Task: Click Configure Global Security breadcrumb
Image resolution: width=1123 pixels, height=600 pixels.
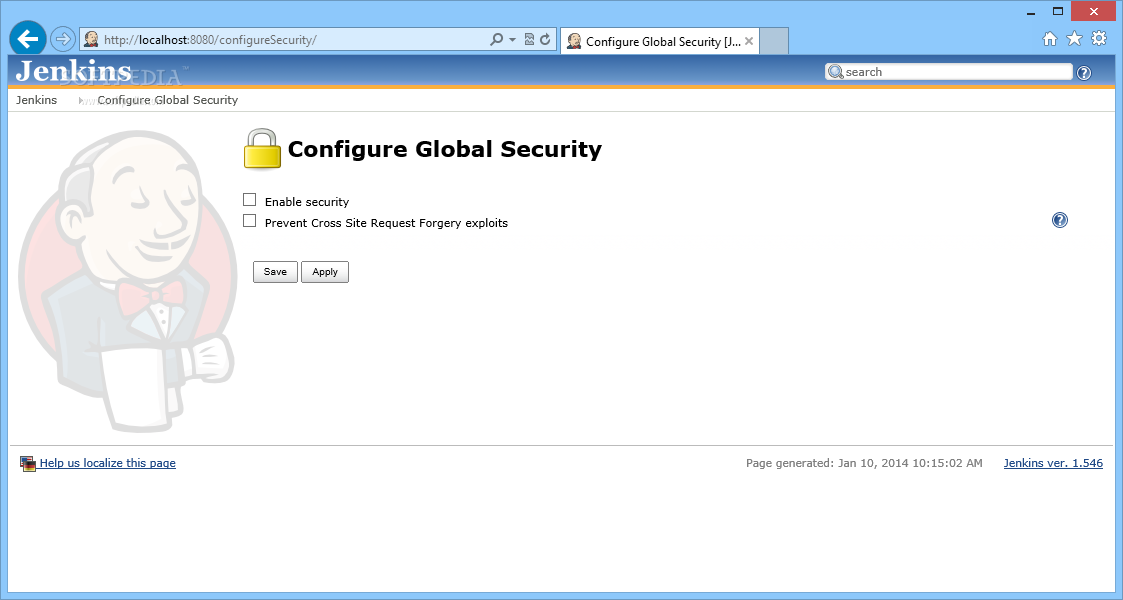Action: pyautogui.click(x=168, y=100)
